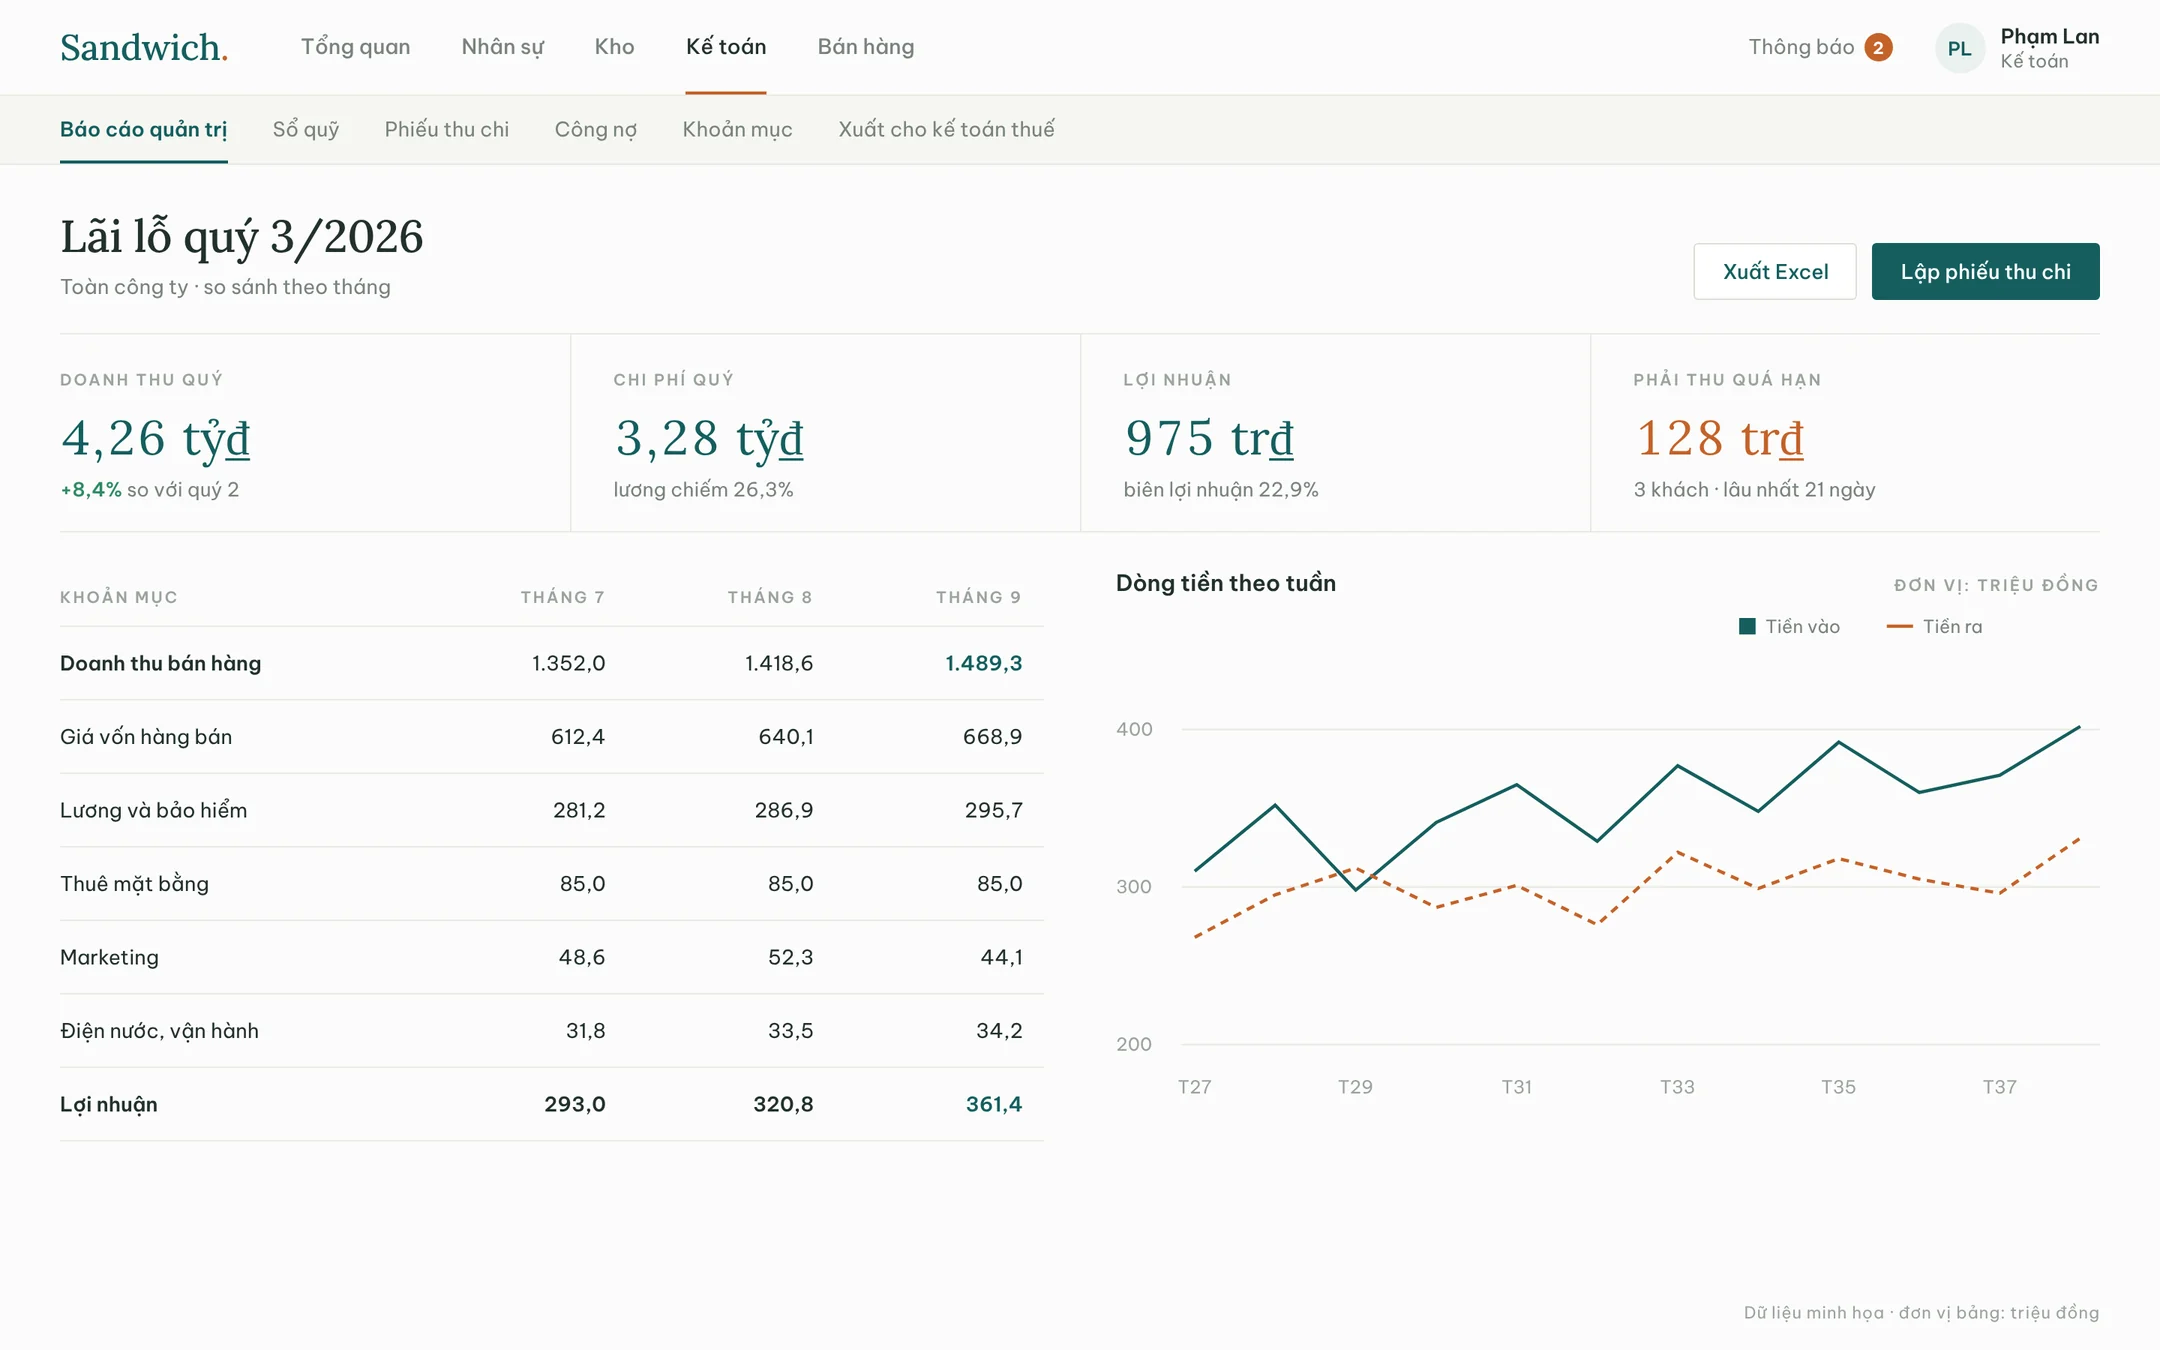Click the Xuất Excel button
Image resolution: width=2160 pixels, height=1350 pixels.
pos(1775,271)
